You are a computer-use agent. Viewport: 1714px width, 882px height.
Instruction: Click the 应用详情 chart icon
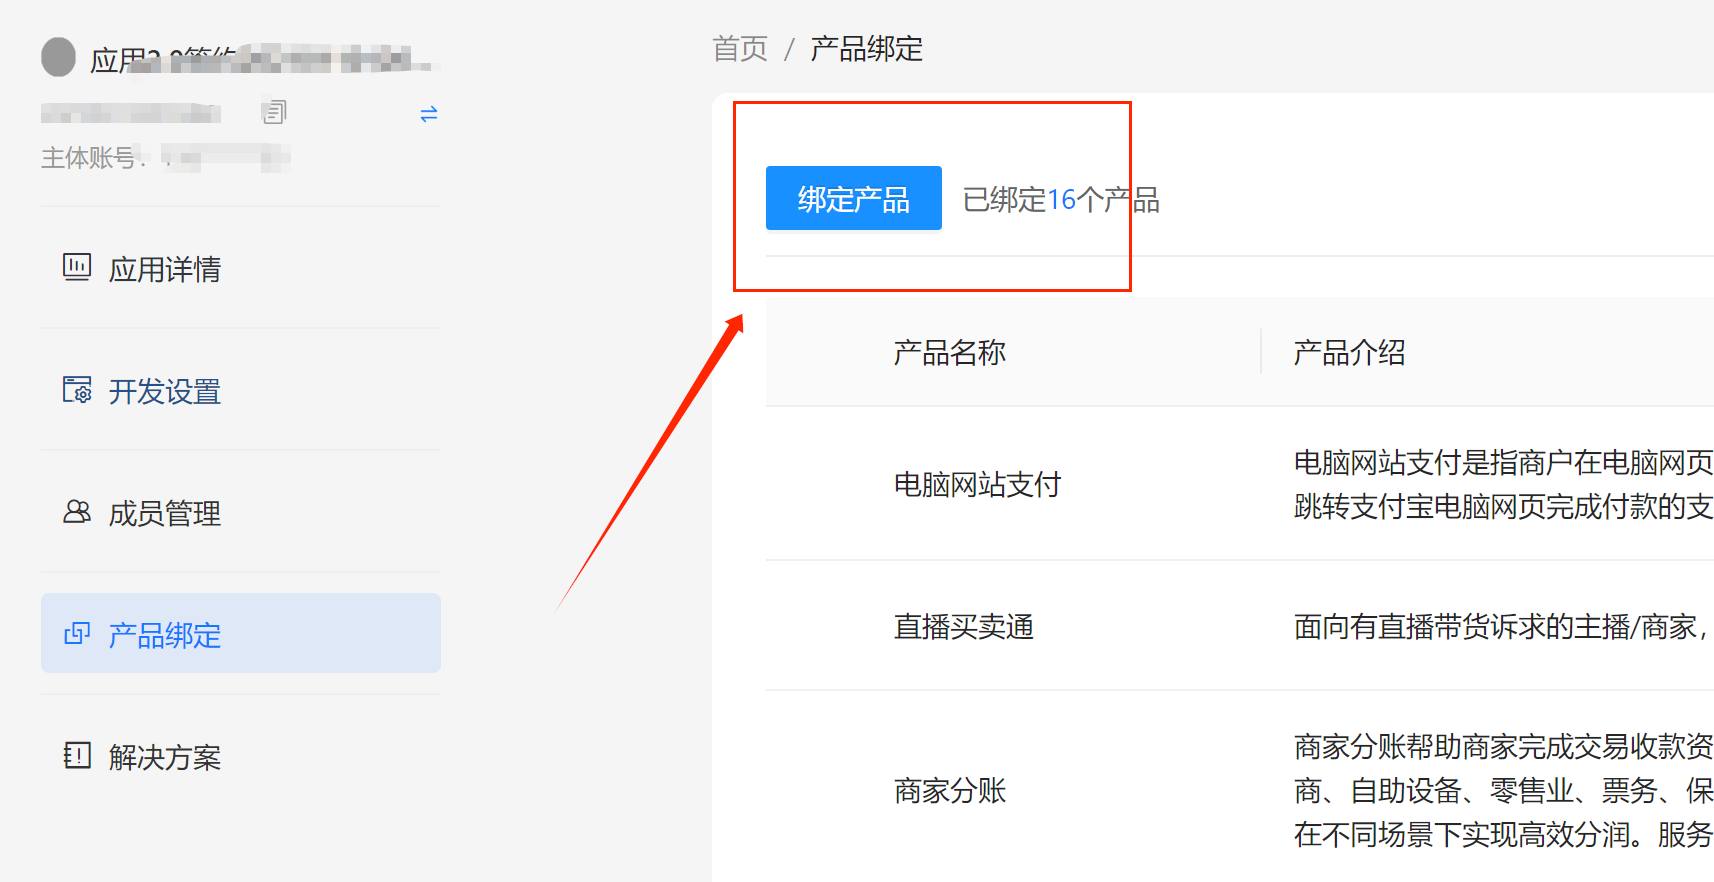(77, 267)
